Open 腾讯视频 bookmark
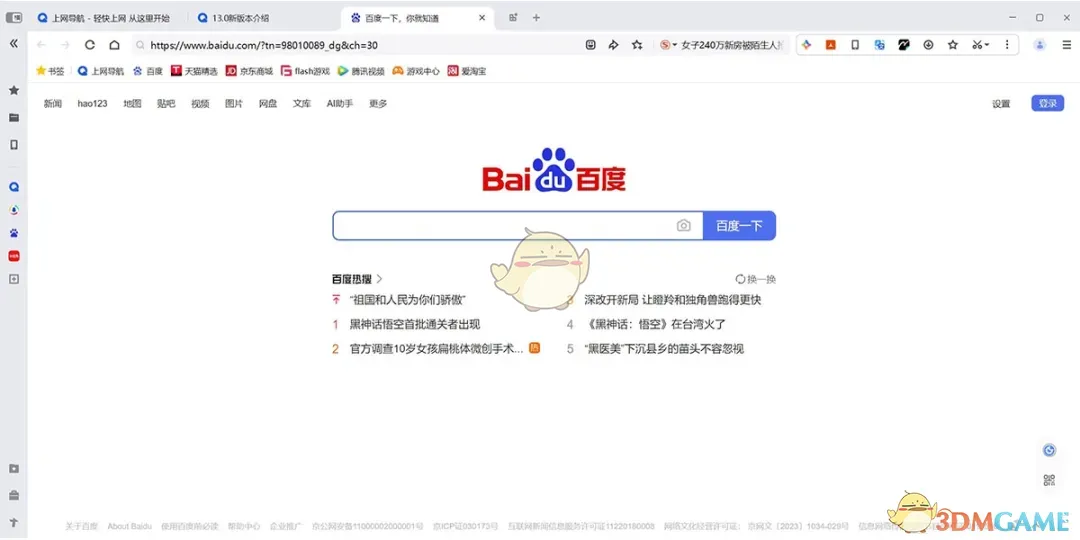1080x540 pixels. click(x=361, y=70)
